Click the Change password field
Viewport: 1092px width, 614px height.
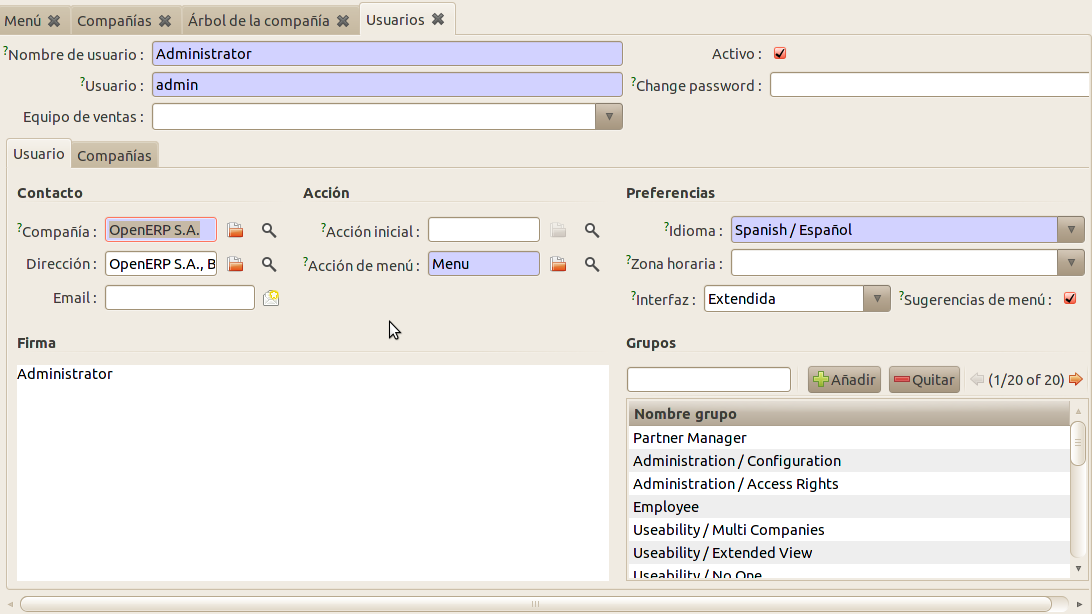[x=930, y=85]
